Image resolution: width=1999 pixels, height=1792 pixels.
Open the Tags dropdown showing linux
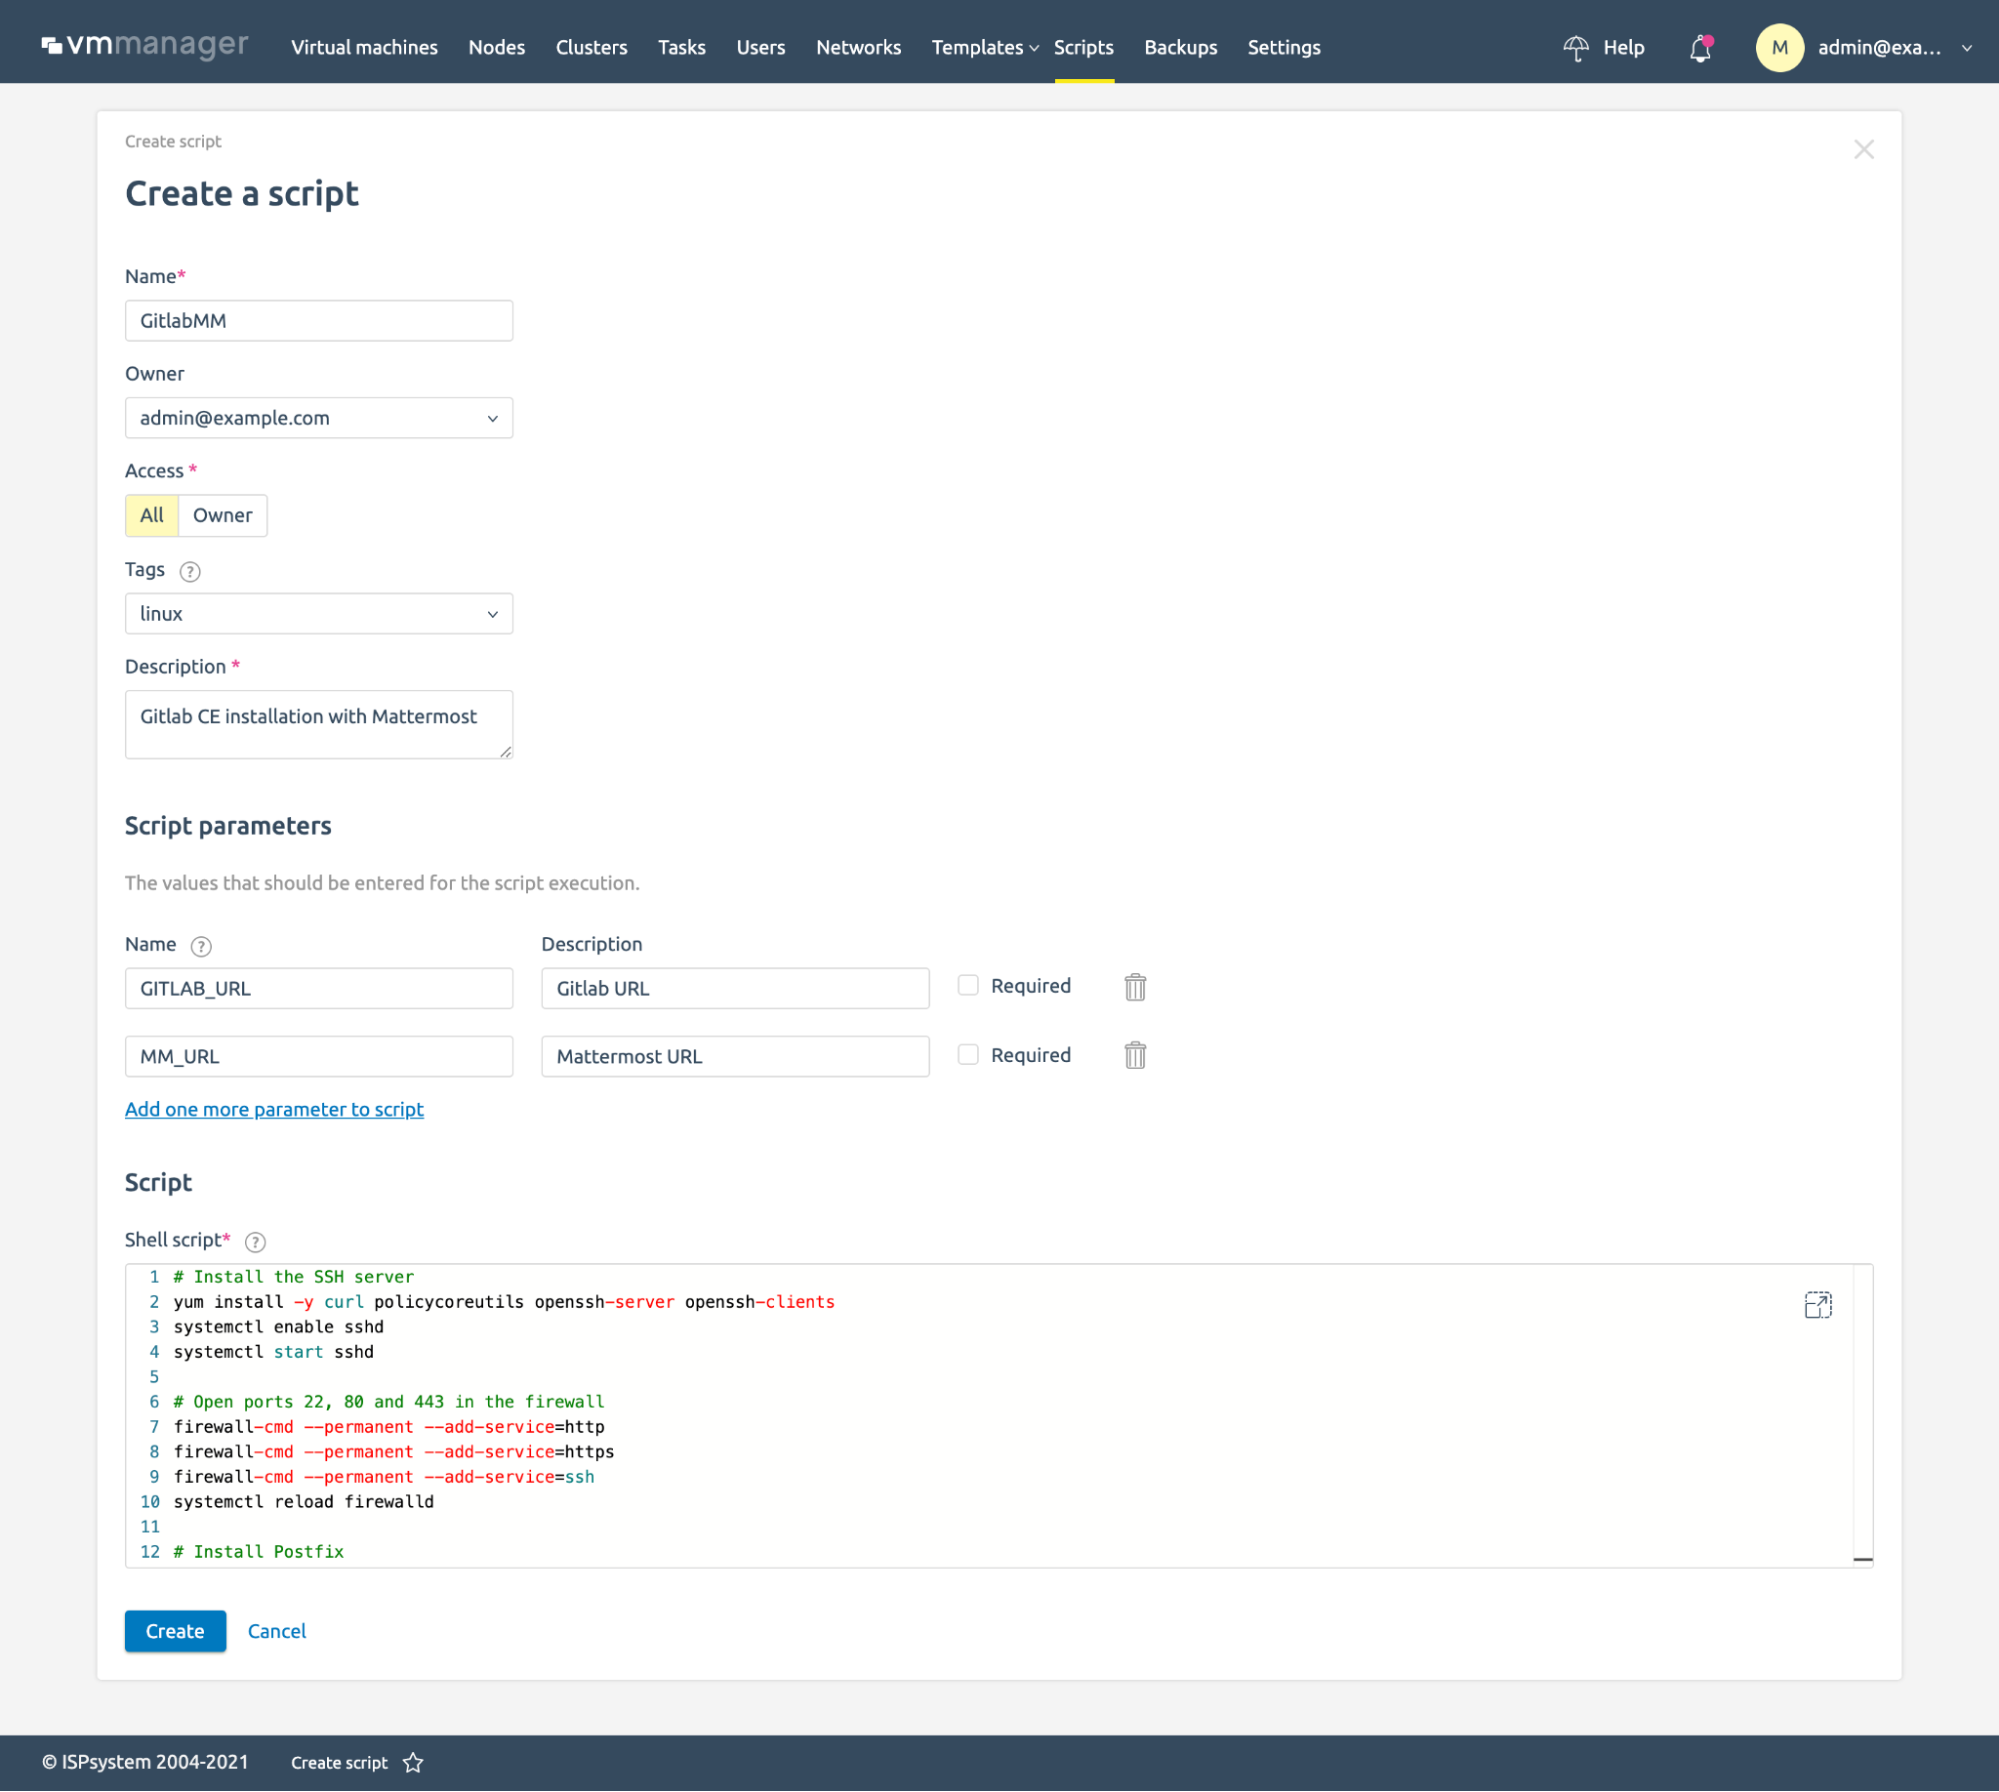pyautogui.click(x=319, y=614)
